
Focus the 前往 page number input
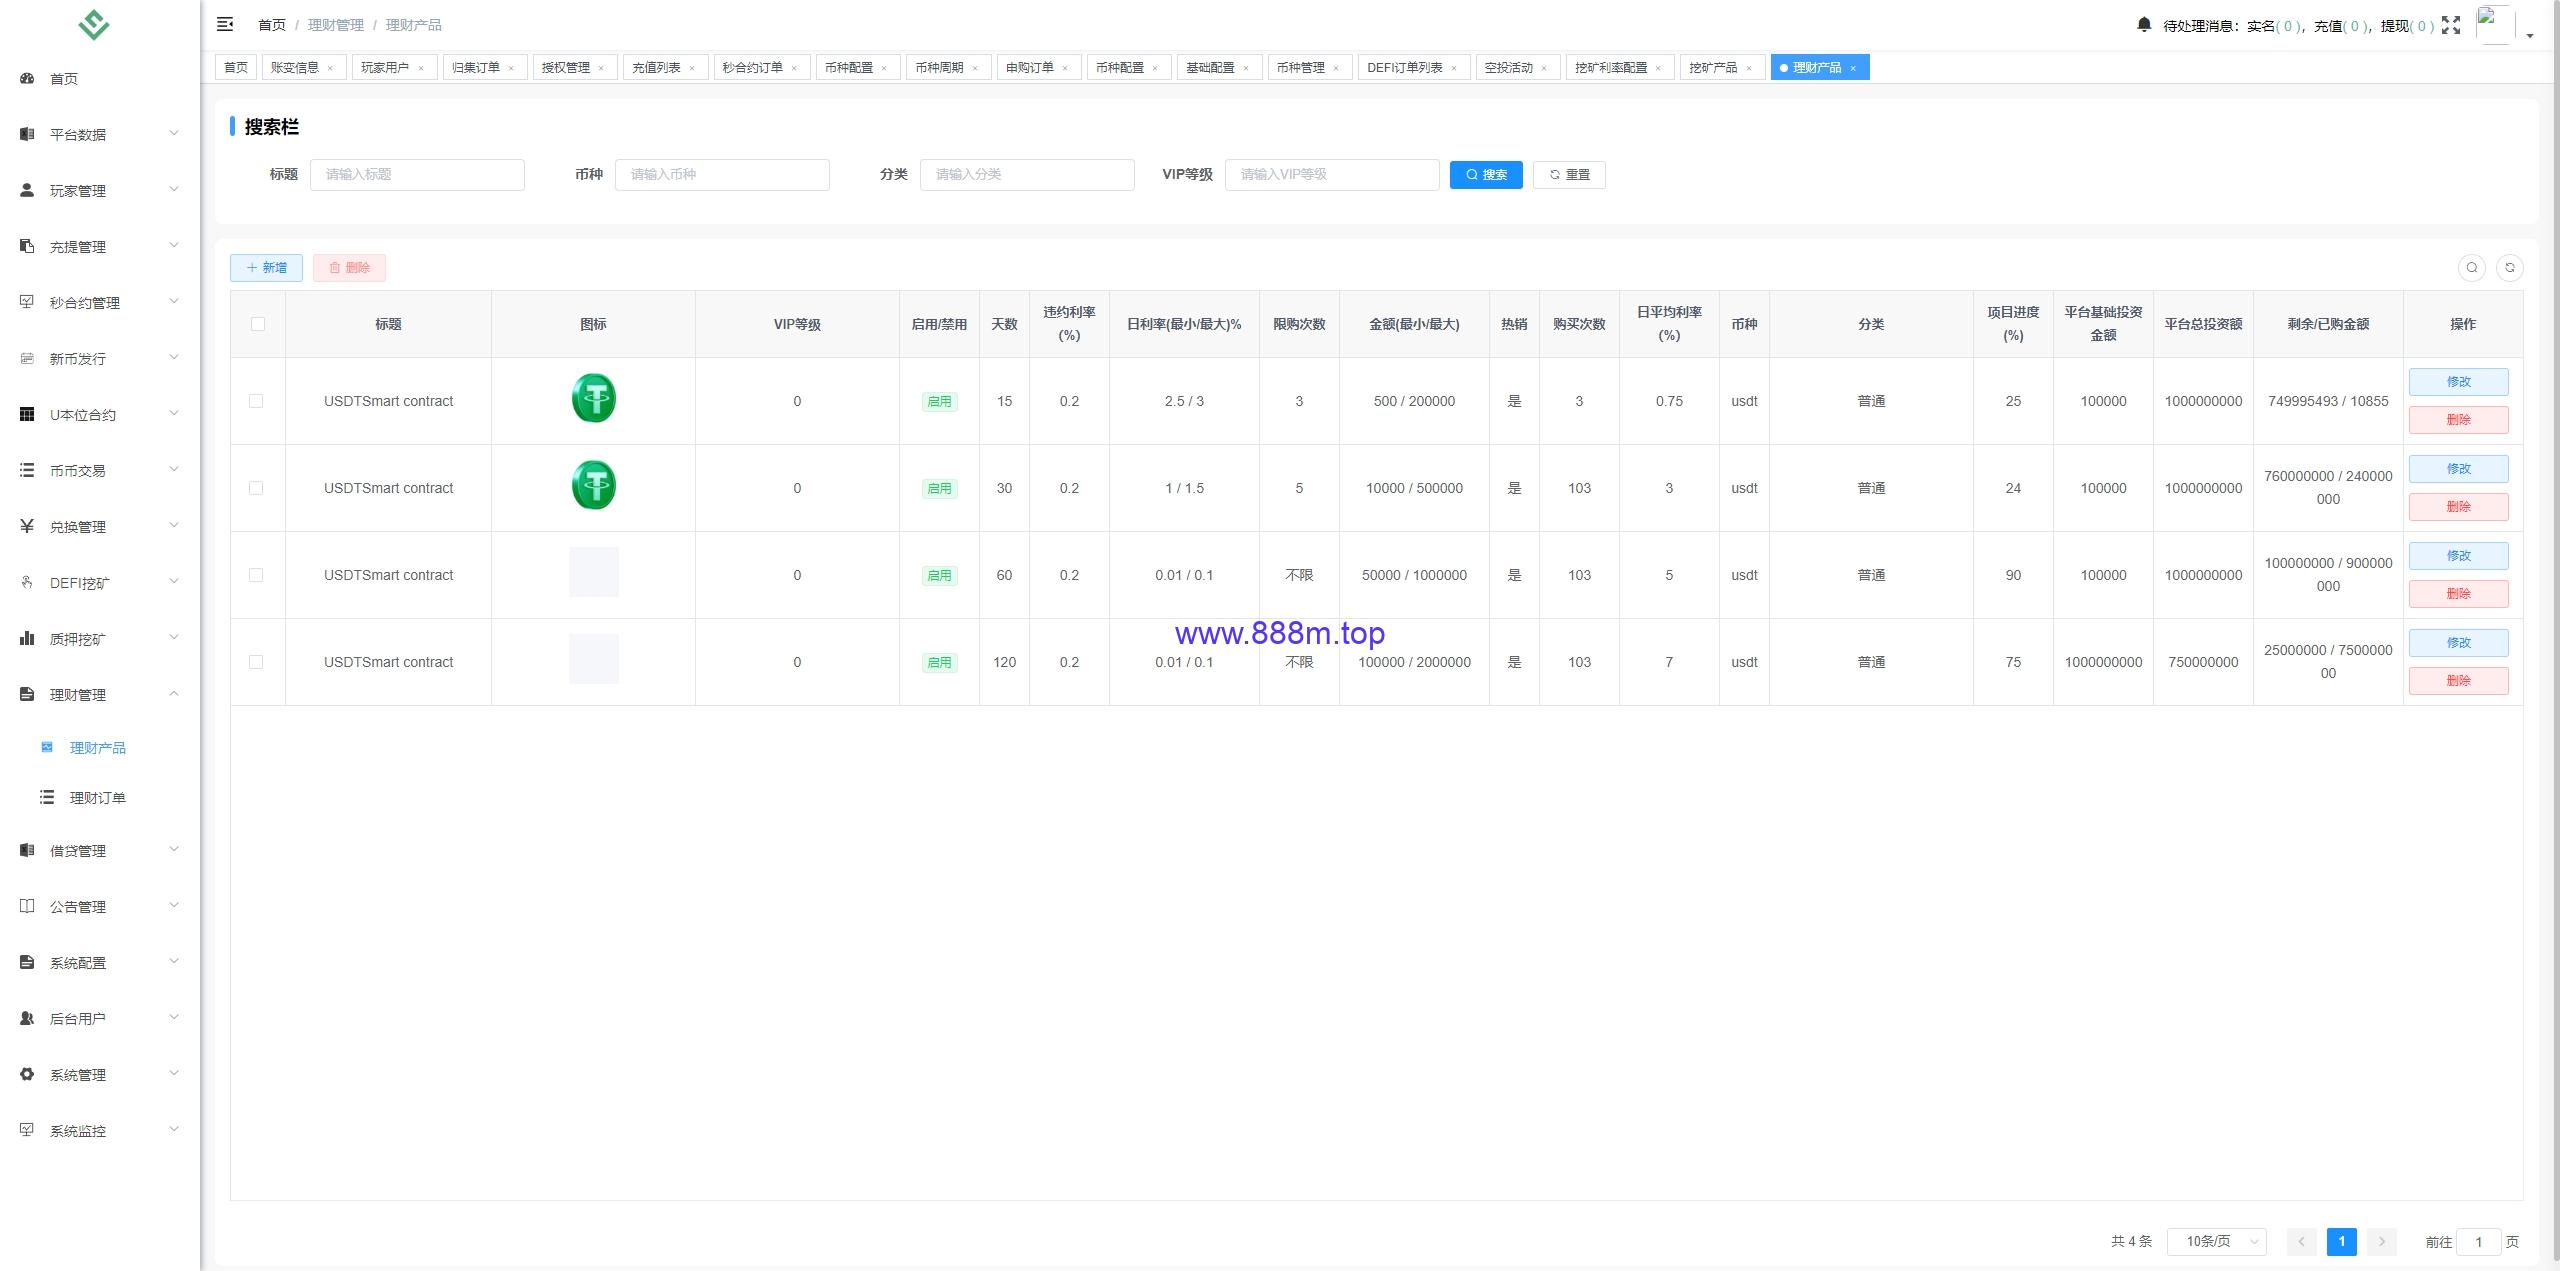click(2478, 1242)
